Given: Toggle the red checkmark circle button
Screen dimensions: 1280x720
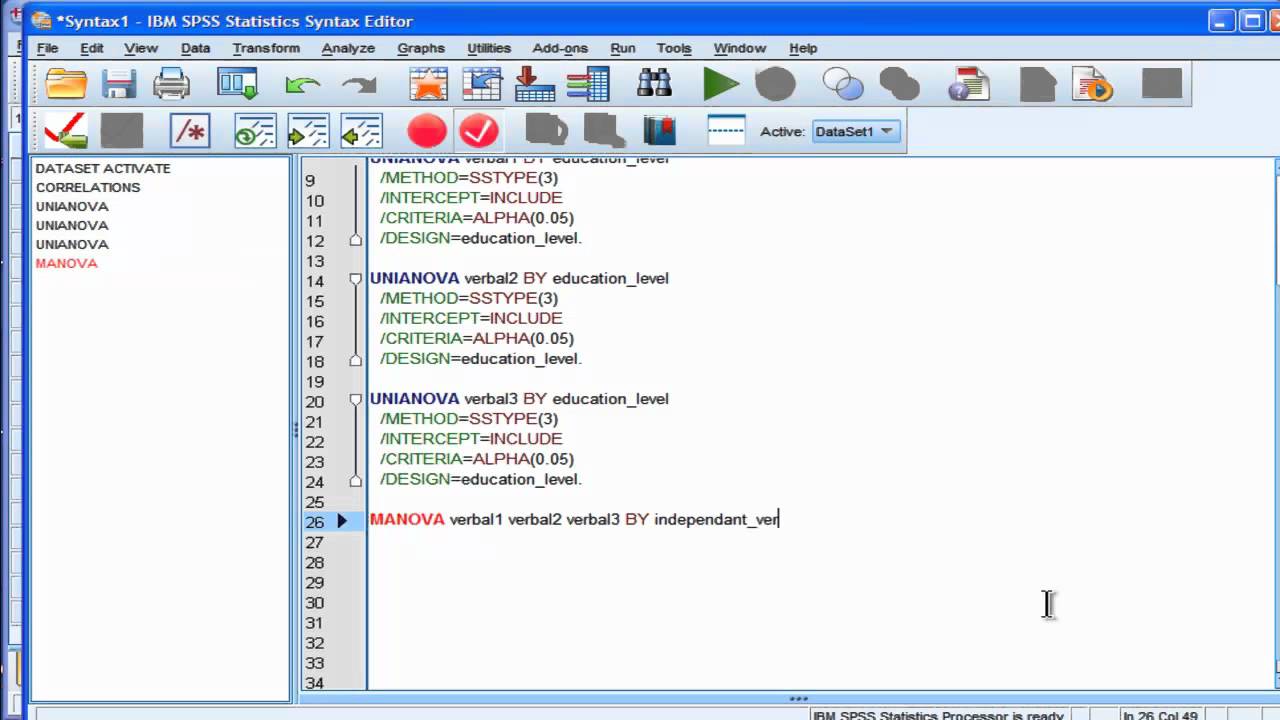Looking at the screenshot, I should pyautogui.click(x=479, y=131).
